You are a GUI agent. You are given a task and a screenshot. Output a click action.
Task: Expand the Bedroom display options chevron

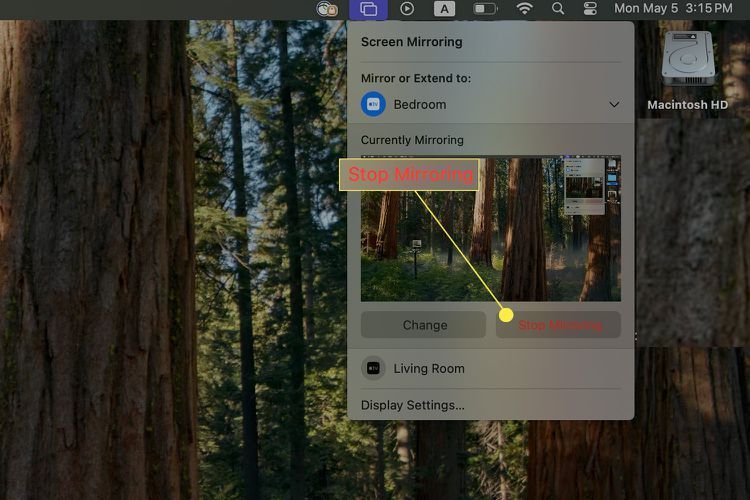614,104
